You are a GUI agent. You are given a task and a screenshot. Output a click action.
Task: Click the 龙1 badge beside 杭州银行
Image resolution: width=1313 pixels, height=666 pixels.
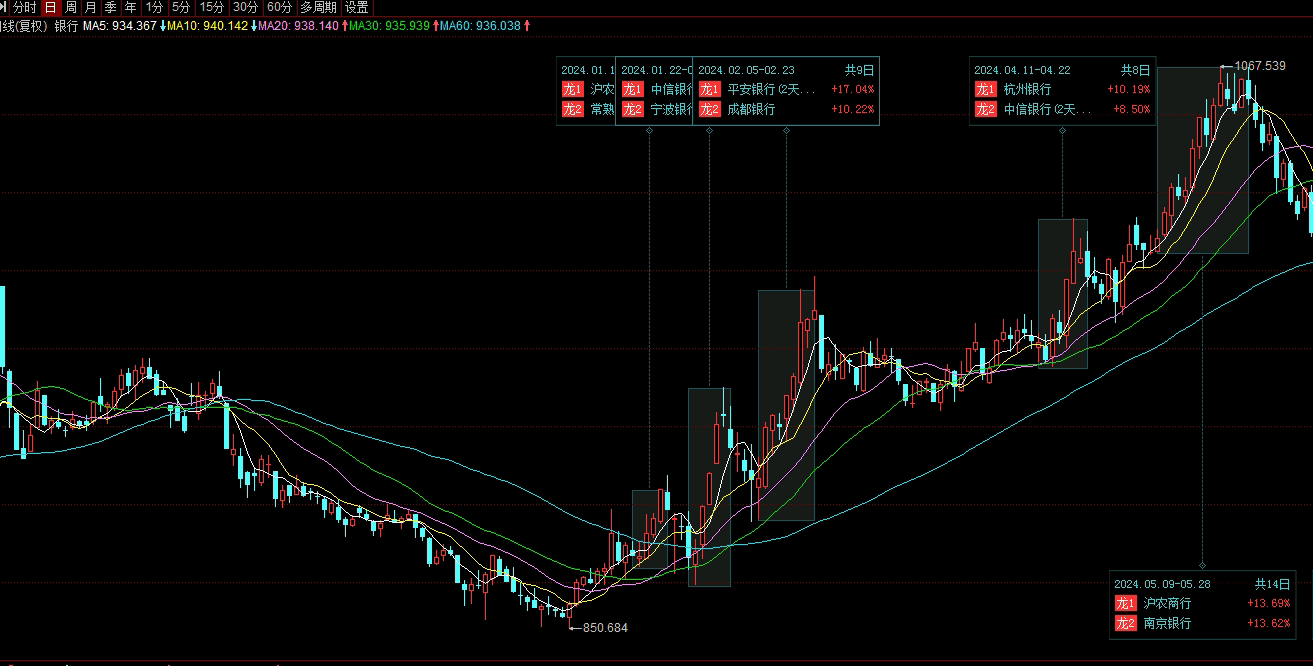985,89
